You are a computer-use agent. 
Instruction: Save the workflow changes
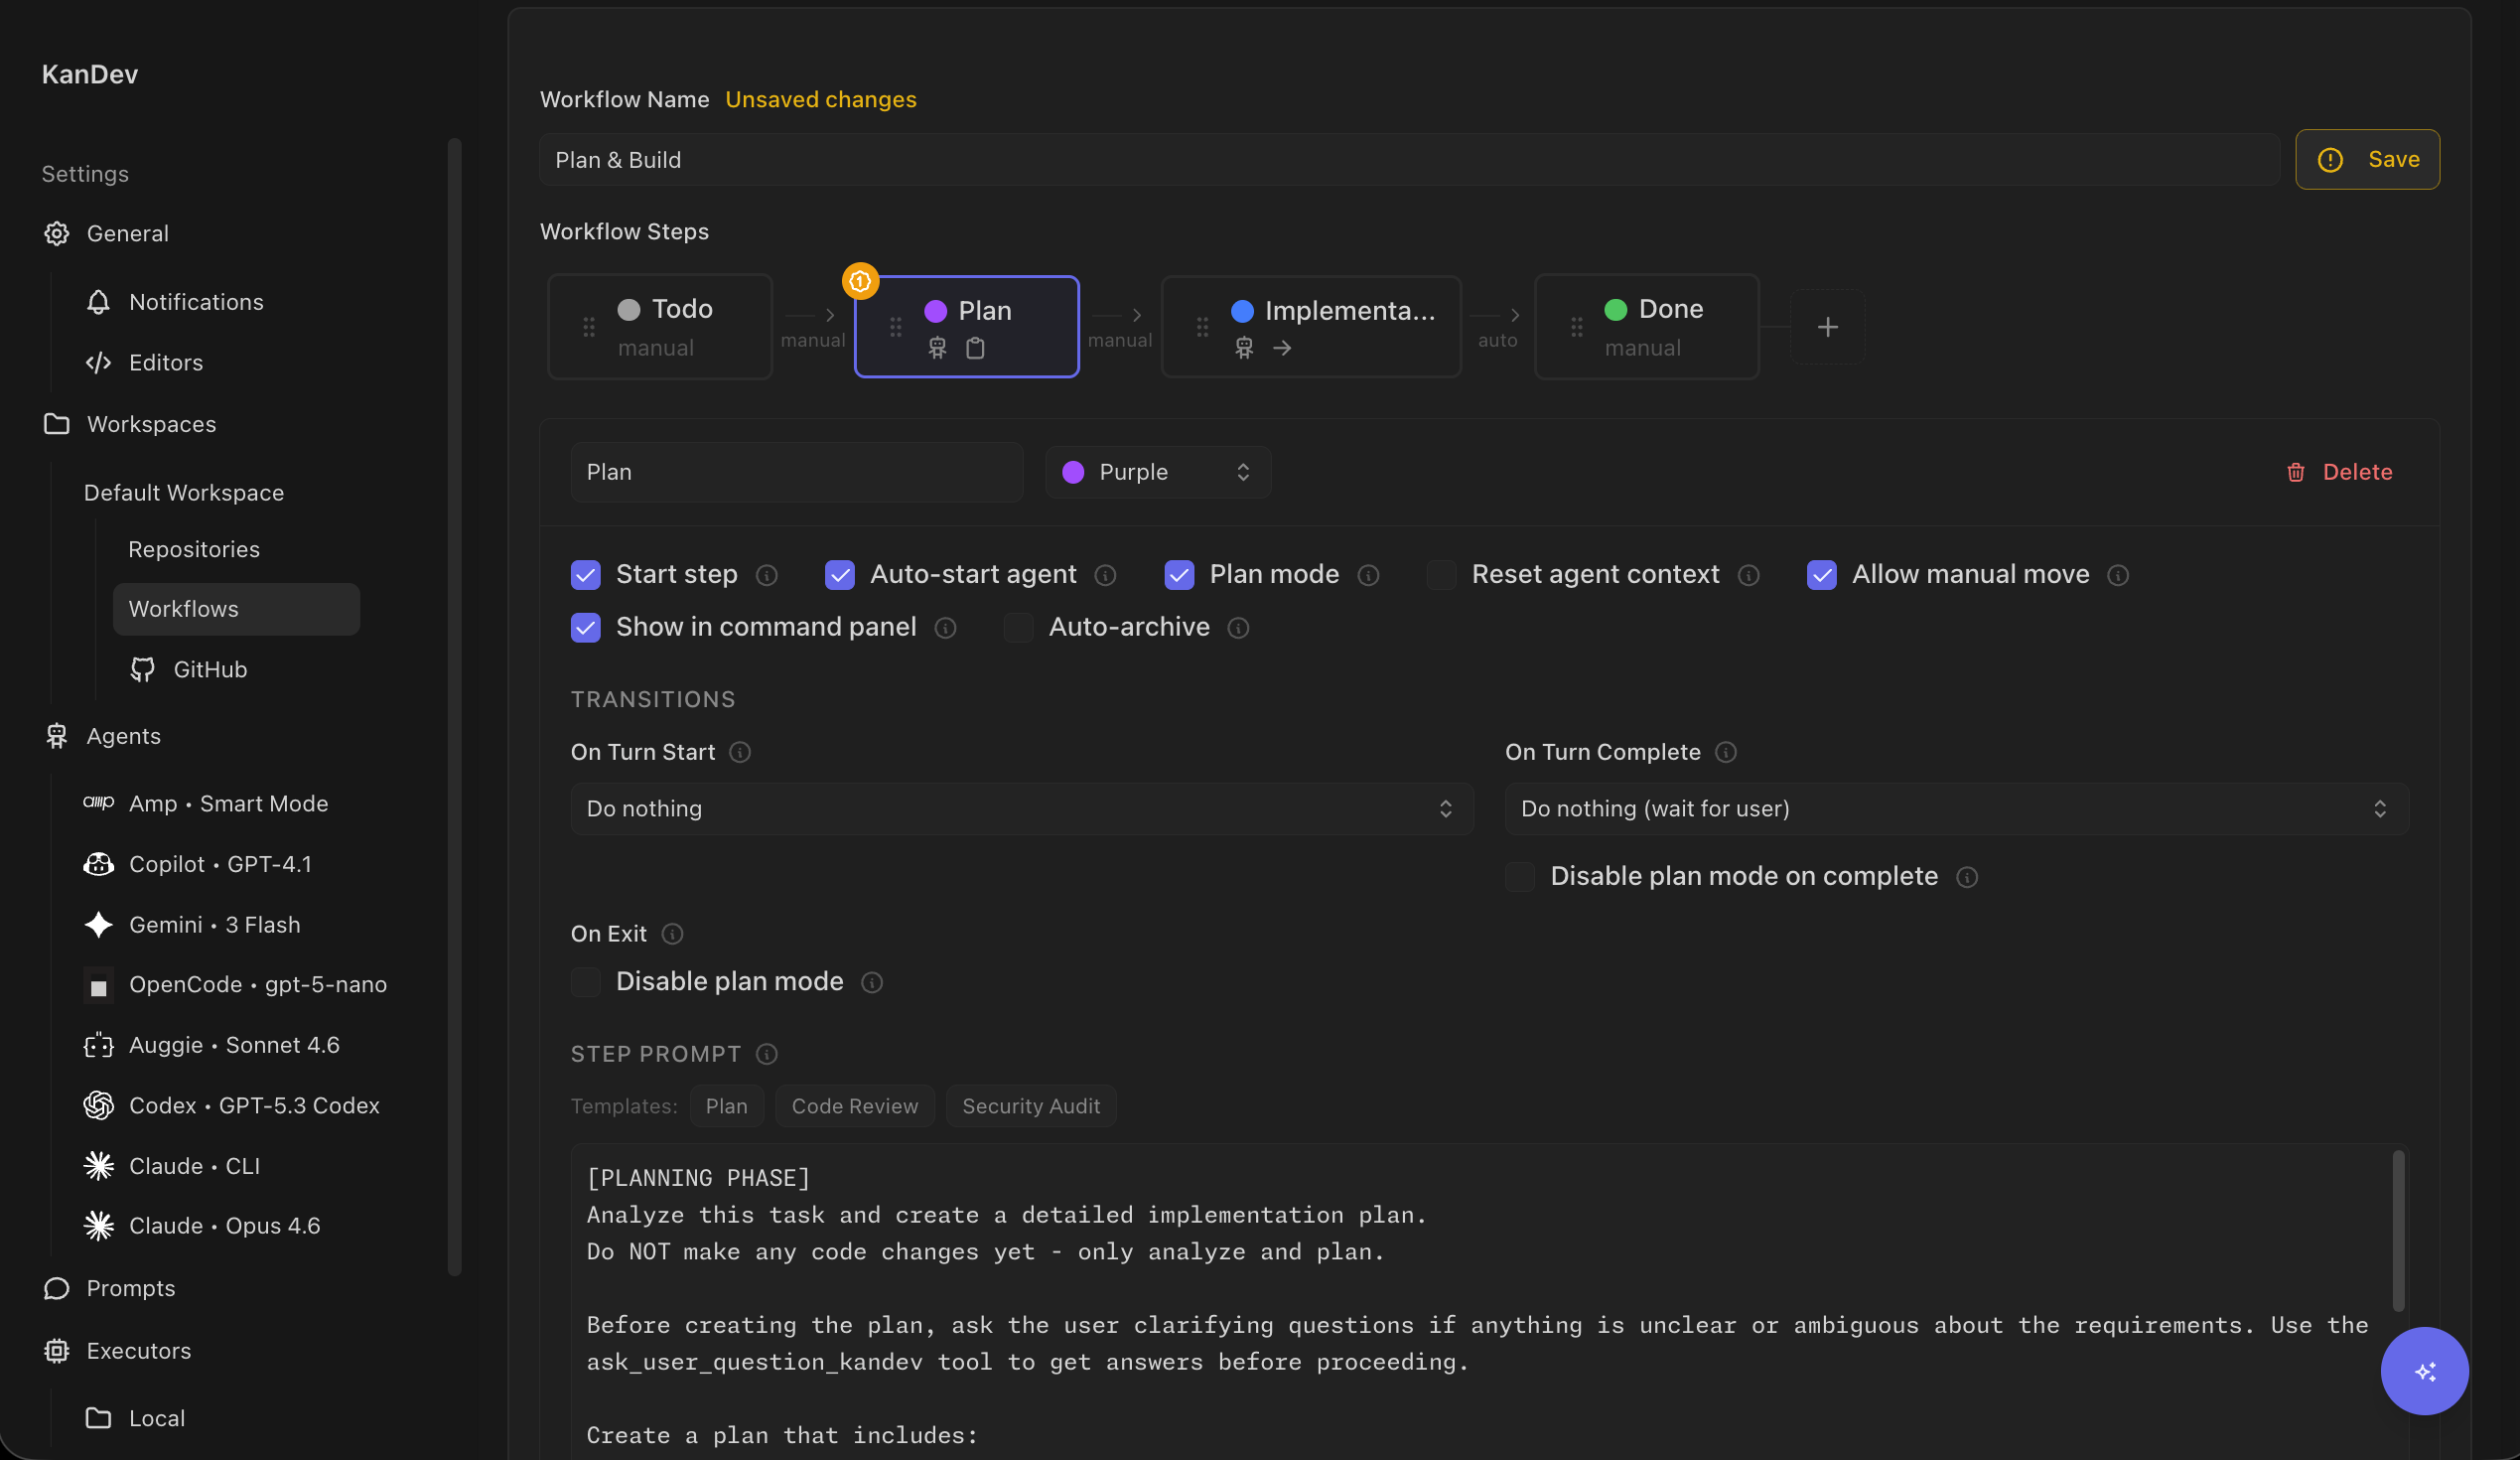2367,160
